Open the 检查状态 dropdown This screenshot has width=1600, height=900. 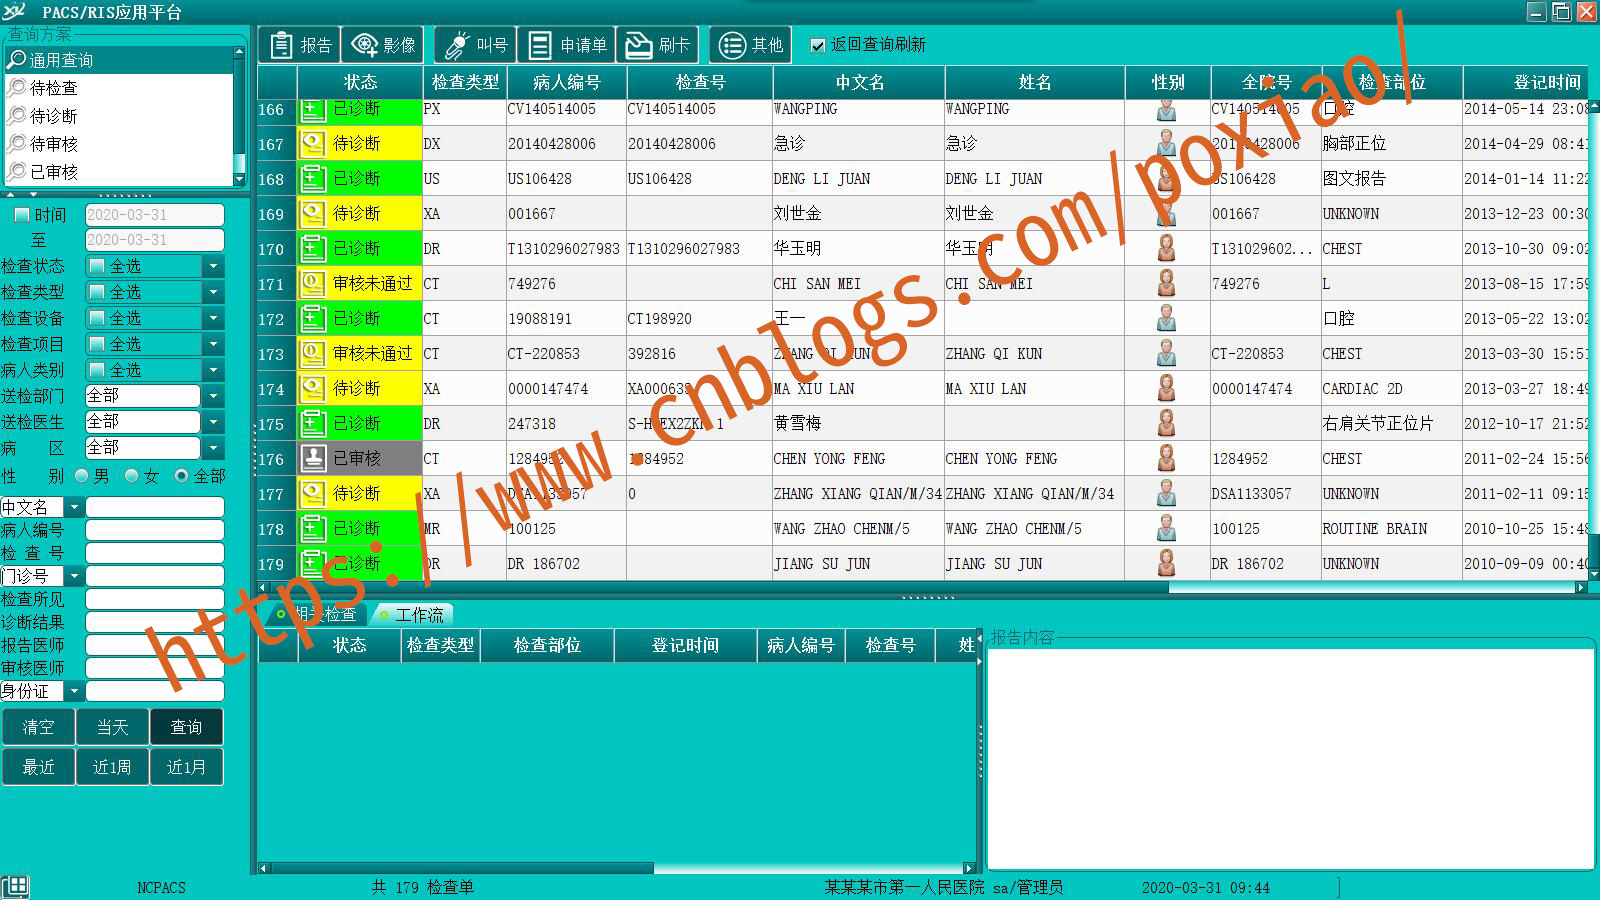(213, 266)
